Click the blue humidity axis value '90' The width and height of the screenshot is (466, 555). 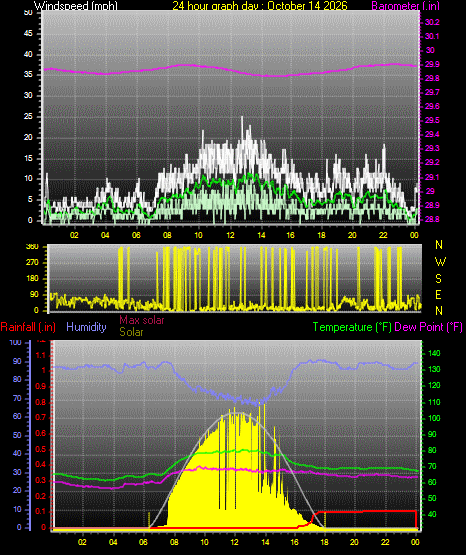(17, 361)
